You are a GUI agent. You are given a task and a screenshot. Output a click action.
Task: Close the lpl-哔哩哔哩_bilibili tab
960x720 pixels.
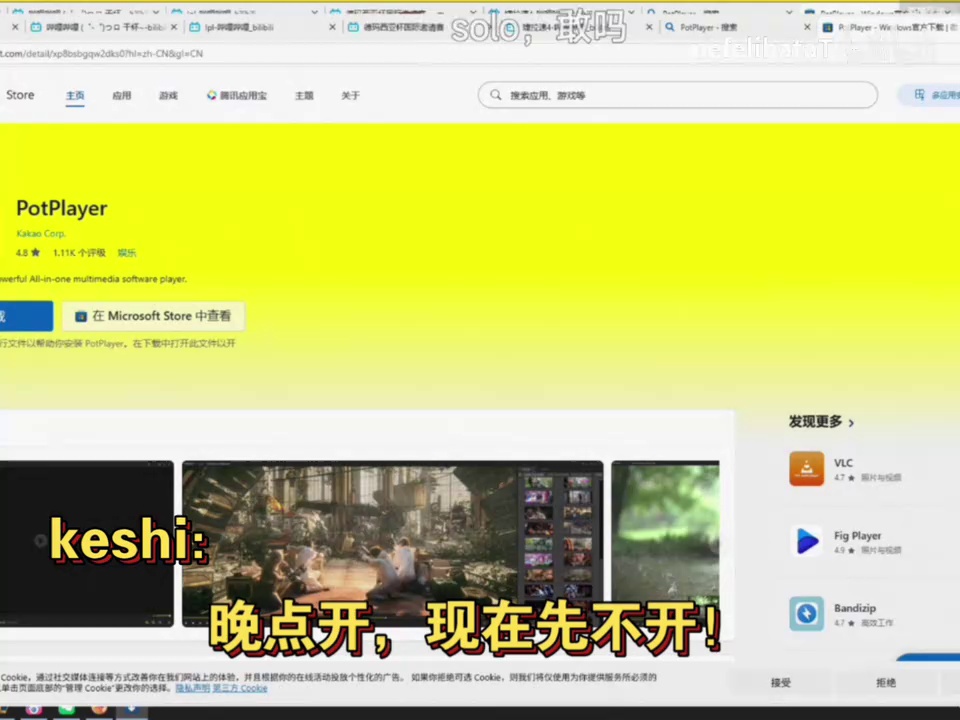pos(332,27)
